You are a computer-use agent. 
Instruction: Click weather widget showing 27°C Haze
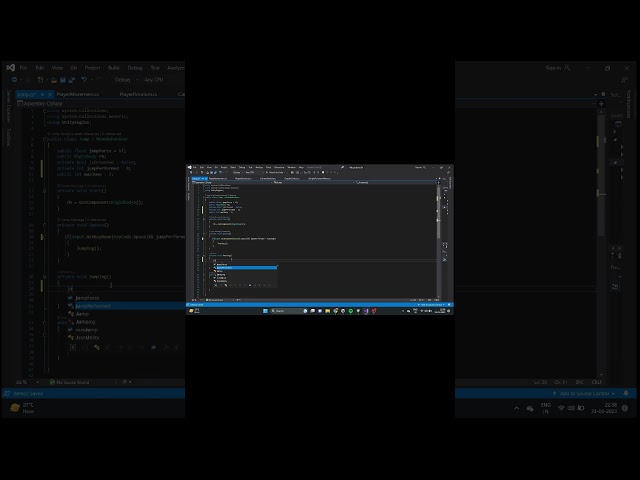pos(22,408)
